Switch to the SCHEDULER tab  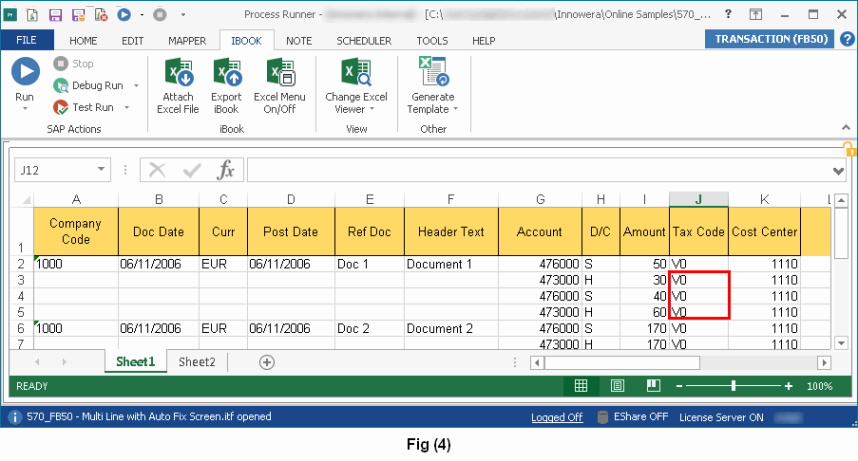click(364, 41)
